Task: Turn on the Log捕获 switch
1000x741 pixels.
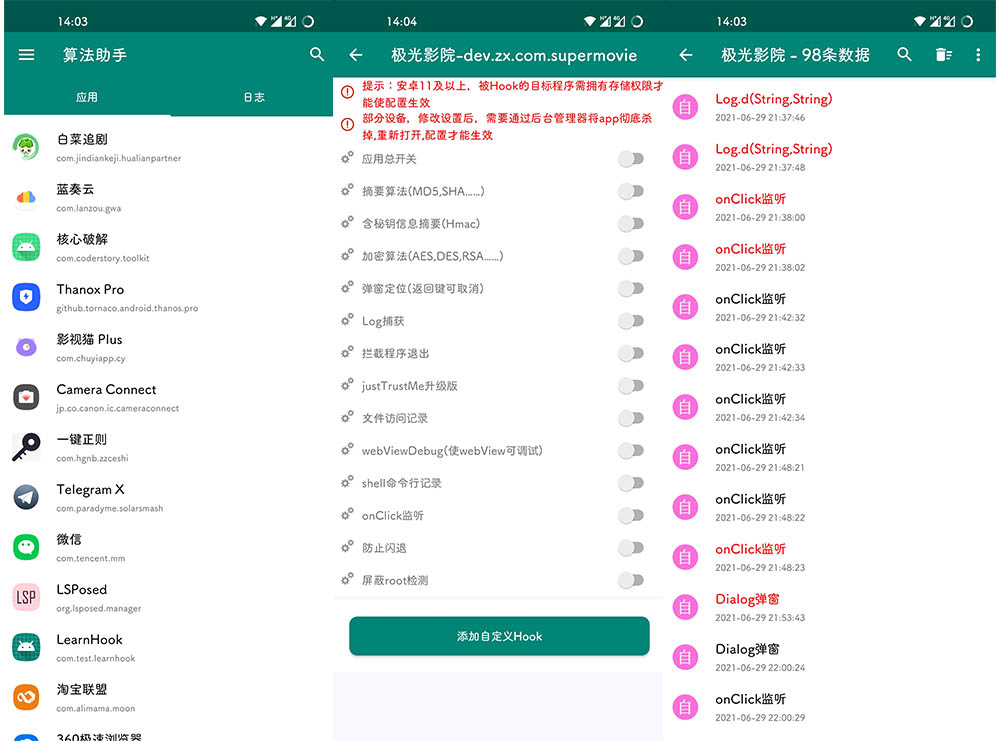Action: [631, 319]
